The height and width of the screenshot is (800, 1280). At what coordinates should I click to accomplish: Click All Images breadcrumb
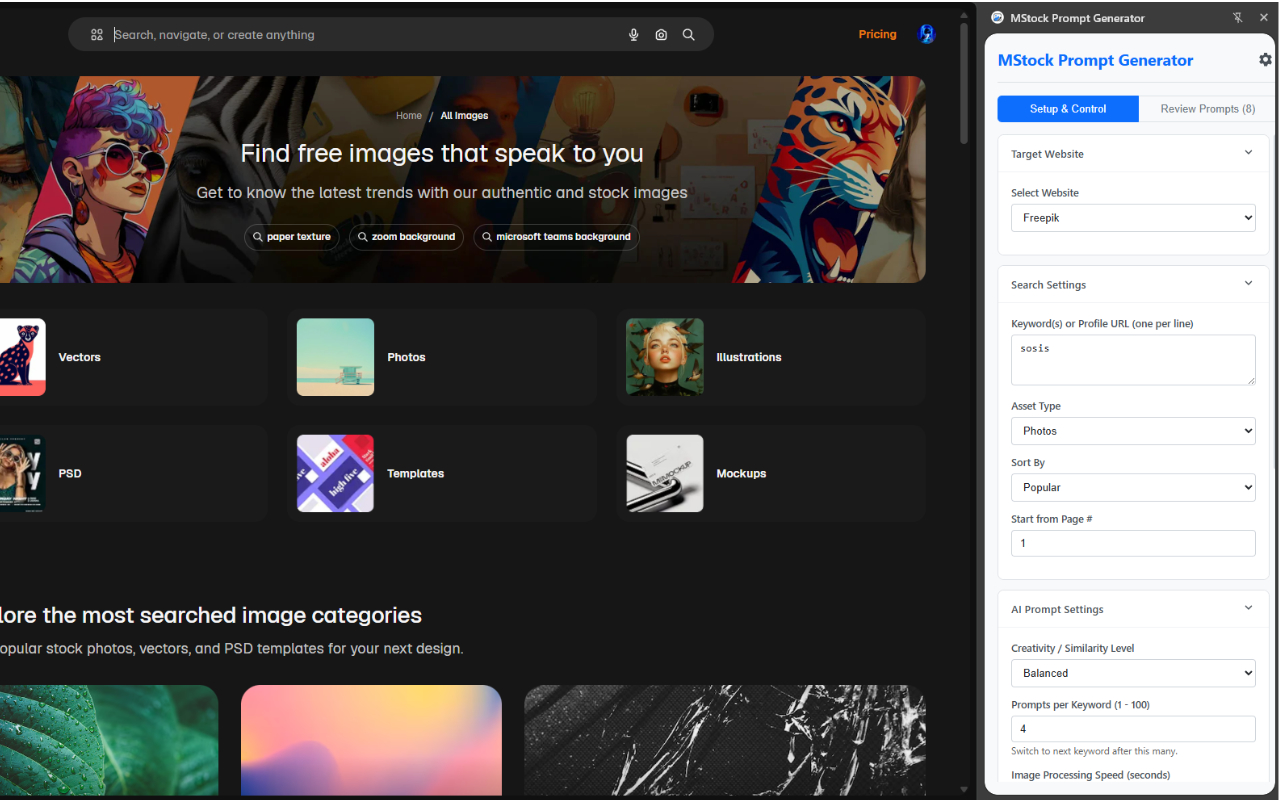pos(465,116)
